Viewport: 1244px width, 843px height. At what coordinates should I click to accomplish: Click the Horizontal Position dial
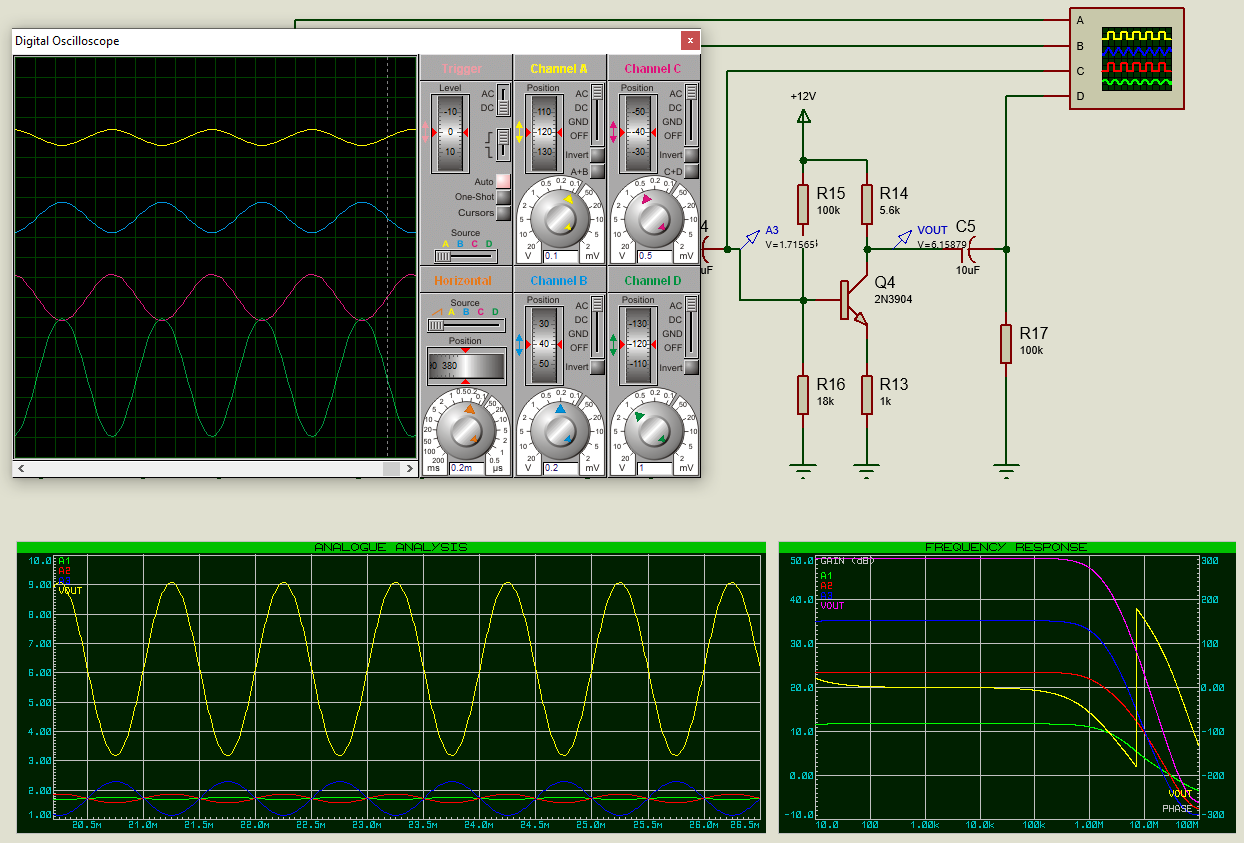[x=465, y=366]
